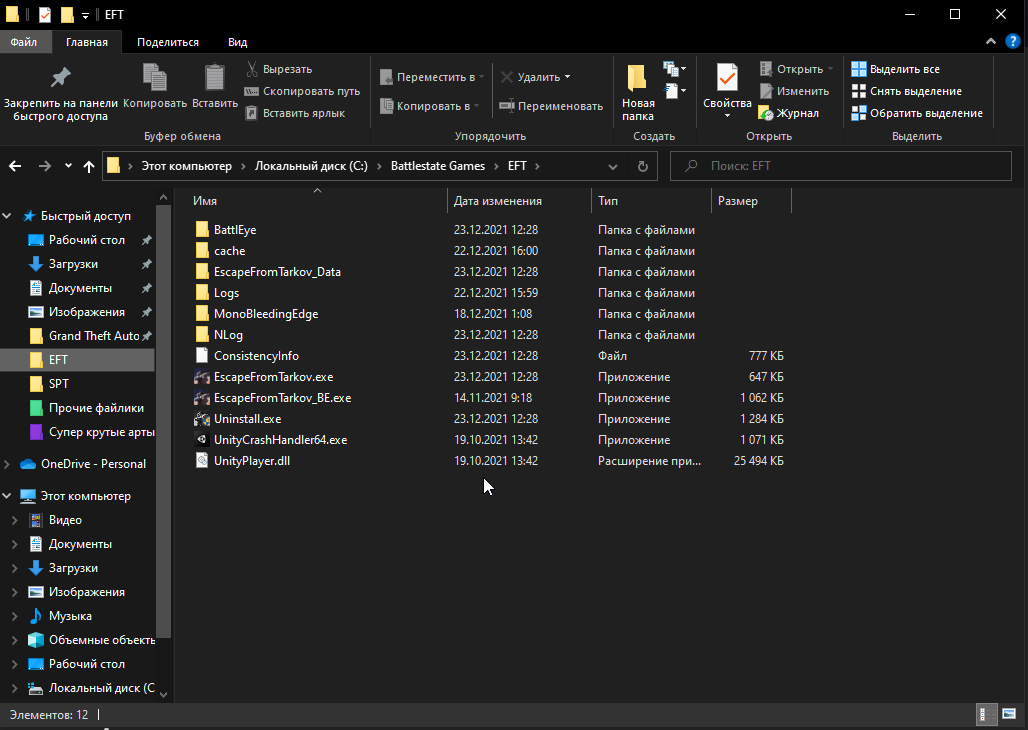This screenshot has height=730, width=1028.
Task: Select UnityCrashHandler64.exe file icon
Action: 202,439
